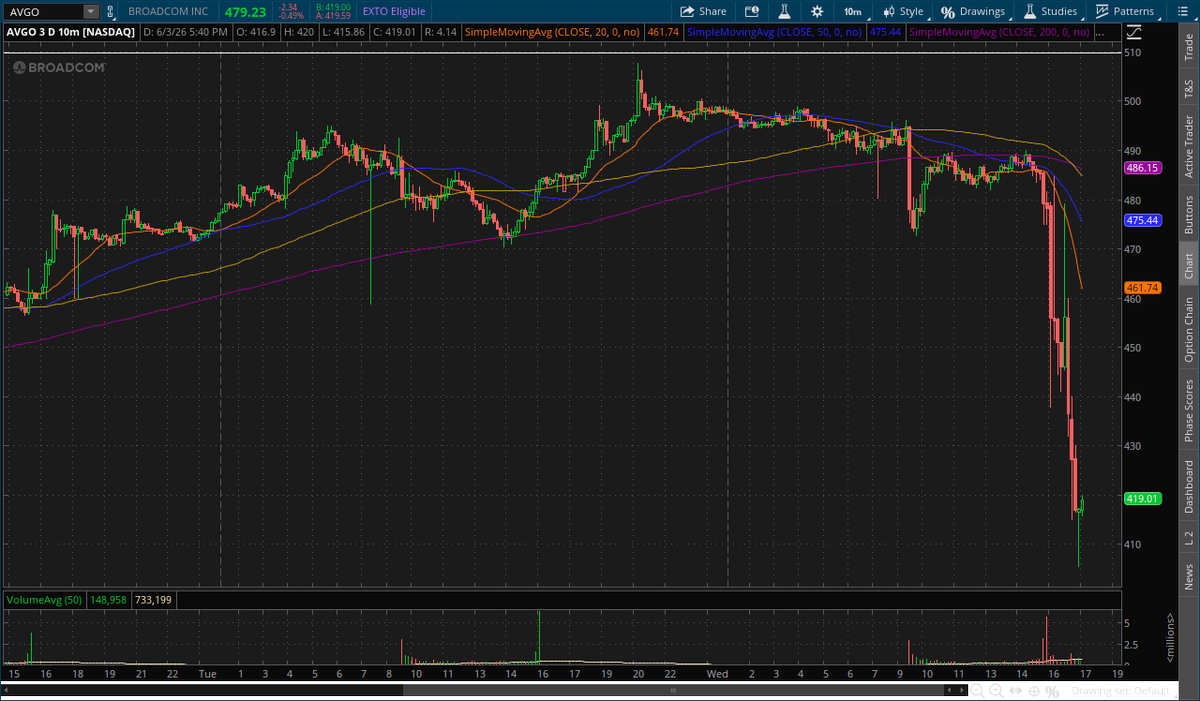This screenshot has height=701, width=1200.
Task: Click the 461.74 orange price bubble
Action: [1141, 287]
